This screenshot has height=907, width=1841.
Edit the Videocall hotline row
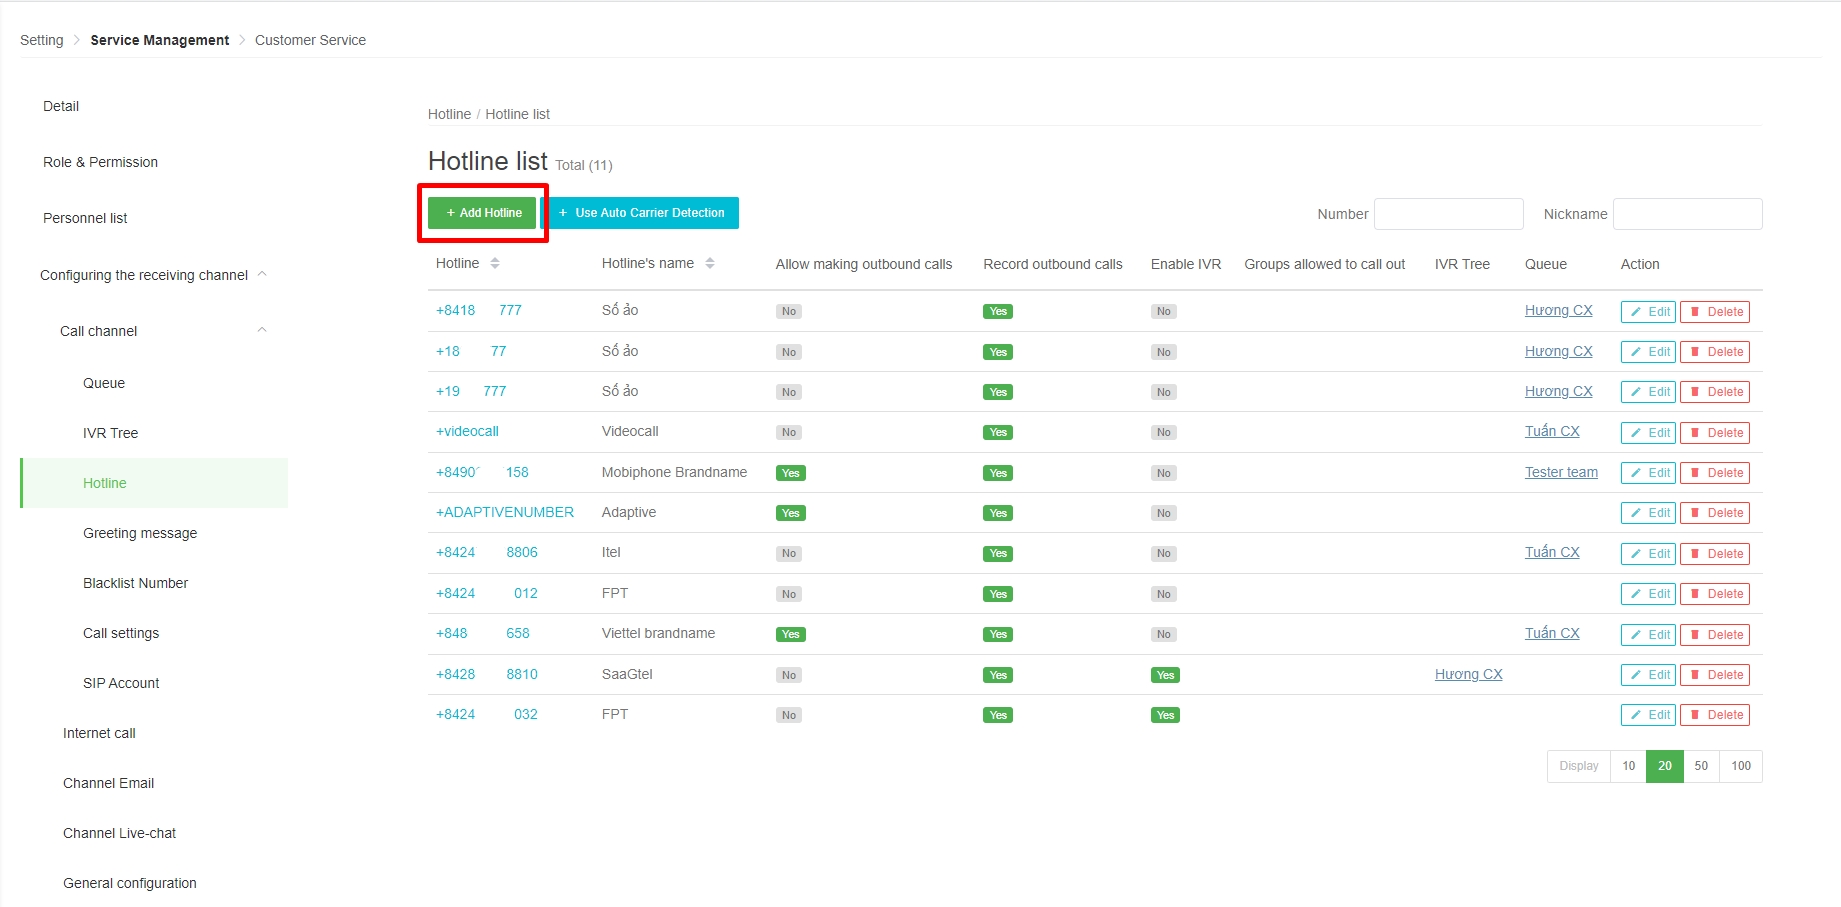1647,433
